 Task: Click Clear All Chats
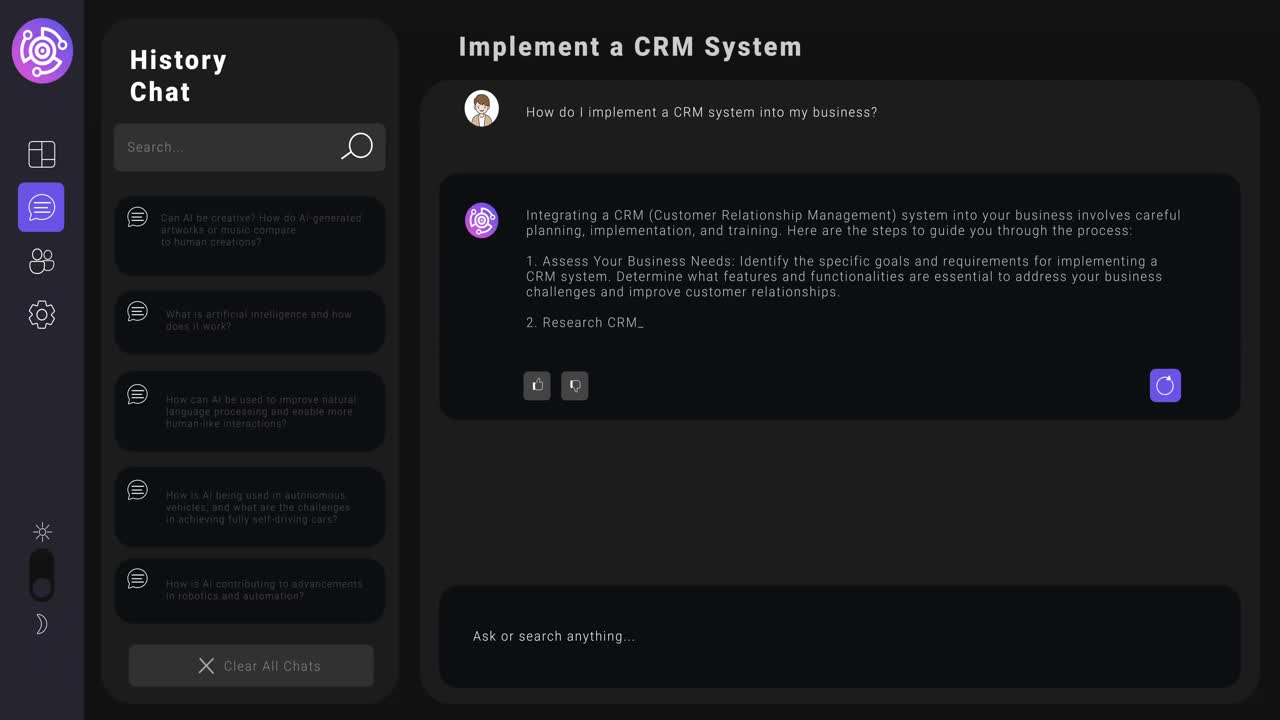pyautogui.click(x=250, y=665)
